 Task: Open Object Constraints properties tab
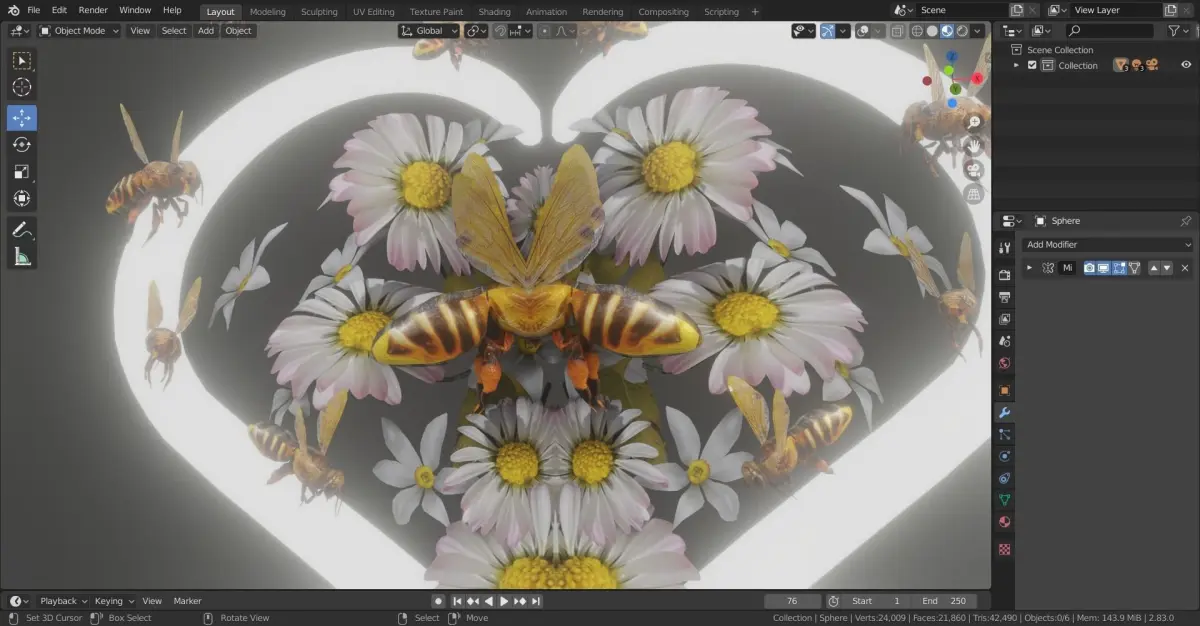pyautogui.click(x=1005, y=478)
